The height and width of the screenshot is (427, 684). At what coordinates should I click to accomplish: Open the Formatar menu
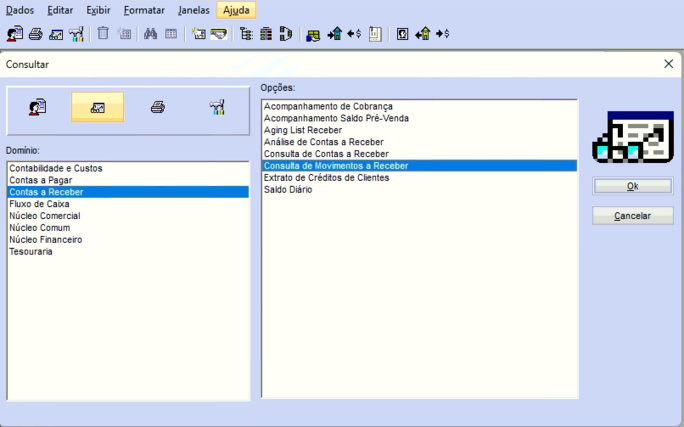pyautogui.click(x=144, y=10)
